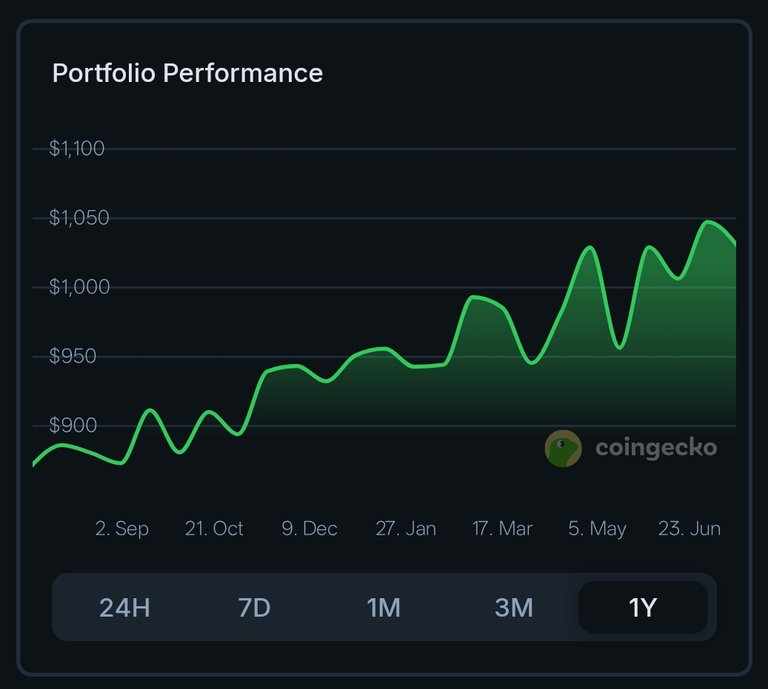768x689 pixels.
Task: Click the $950 axis label
Action: 72,356
